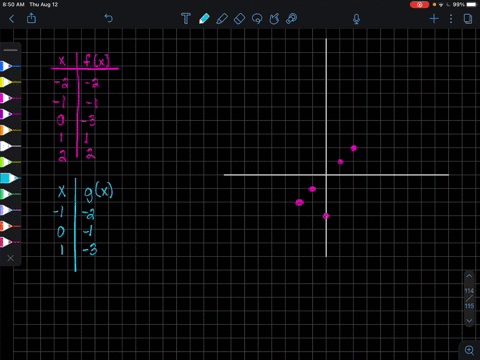The width and height of the screenshot is (480, 360).
Task: Tap the battery status icon
Action: click(x=472, y=5)
